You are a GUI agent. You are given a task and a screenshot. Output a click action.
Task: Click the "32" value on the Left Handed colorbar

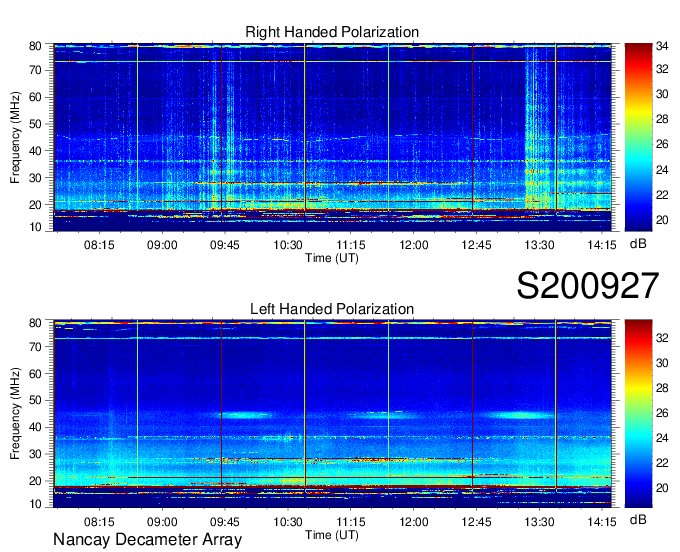tap(662, 338)
